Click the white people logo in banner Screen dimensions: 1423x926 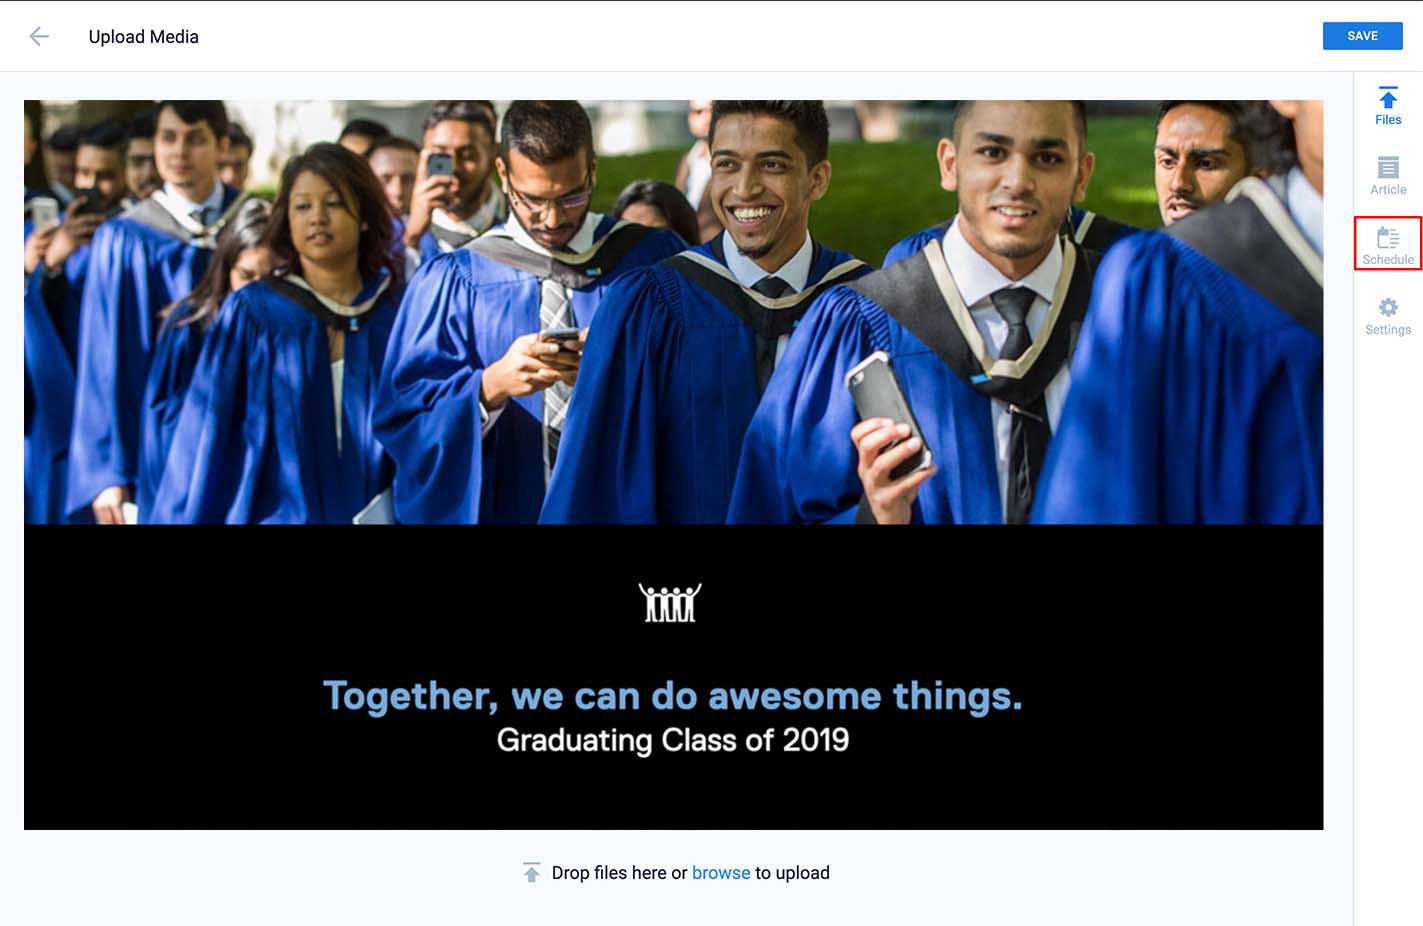[670, 603]
